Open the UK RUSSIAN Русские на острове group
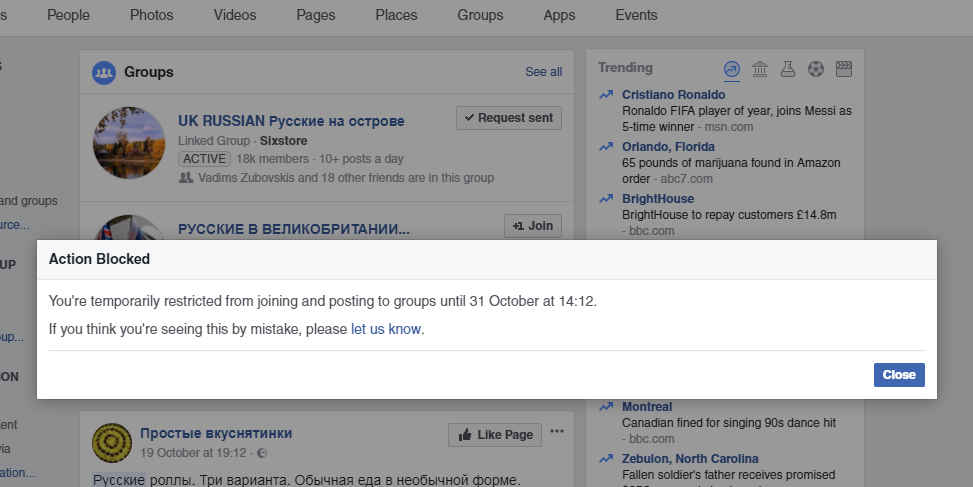 (291, 121)
